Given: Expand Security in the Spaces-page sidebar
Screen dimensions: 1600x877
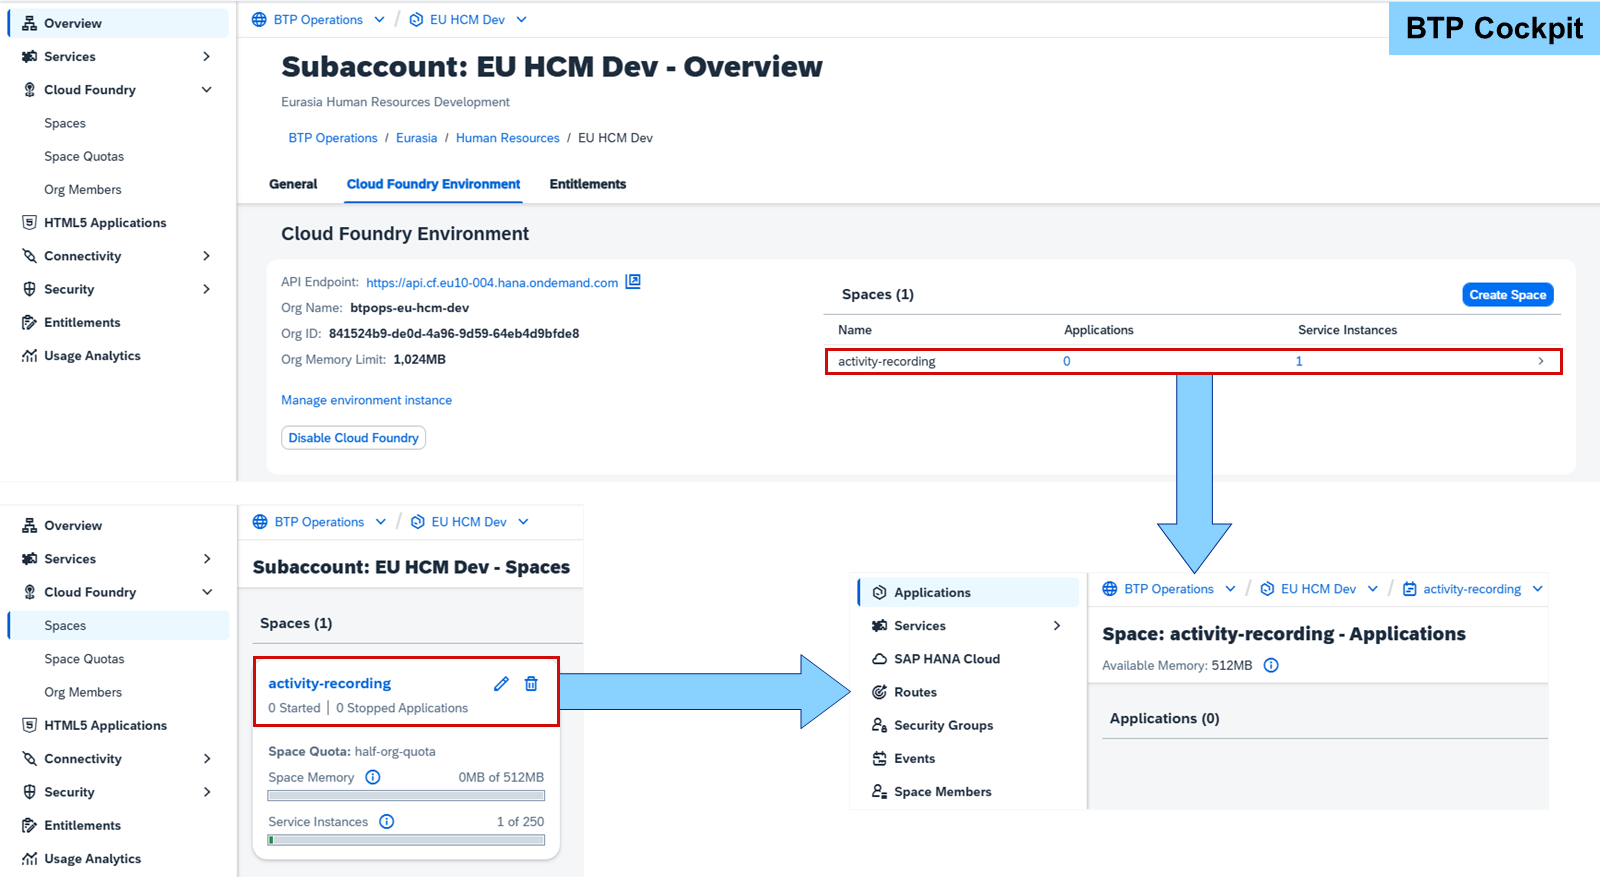Looking at the screenshot, I should pyautogui.click(x=207, y=792).
